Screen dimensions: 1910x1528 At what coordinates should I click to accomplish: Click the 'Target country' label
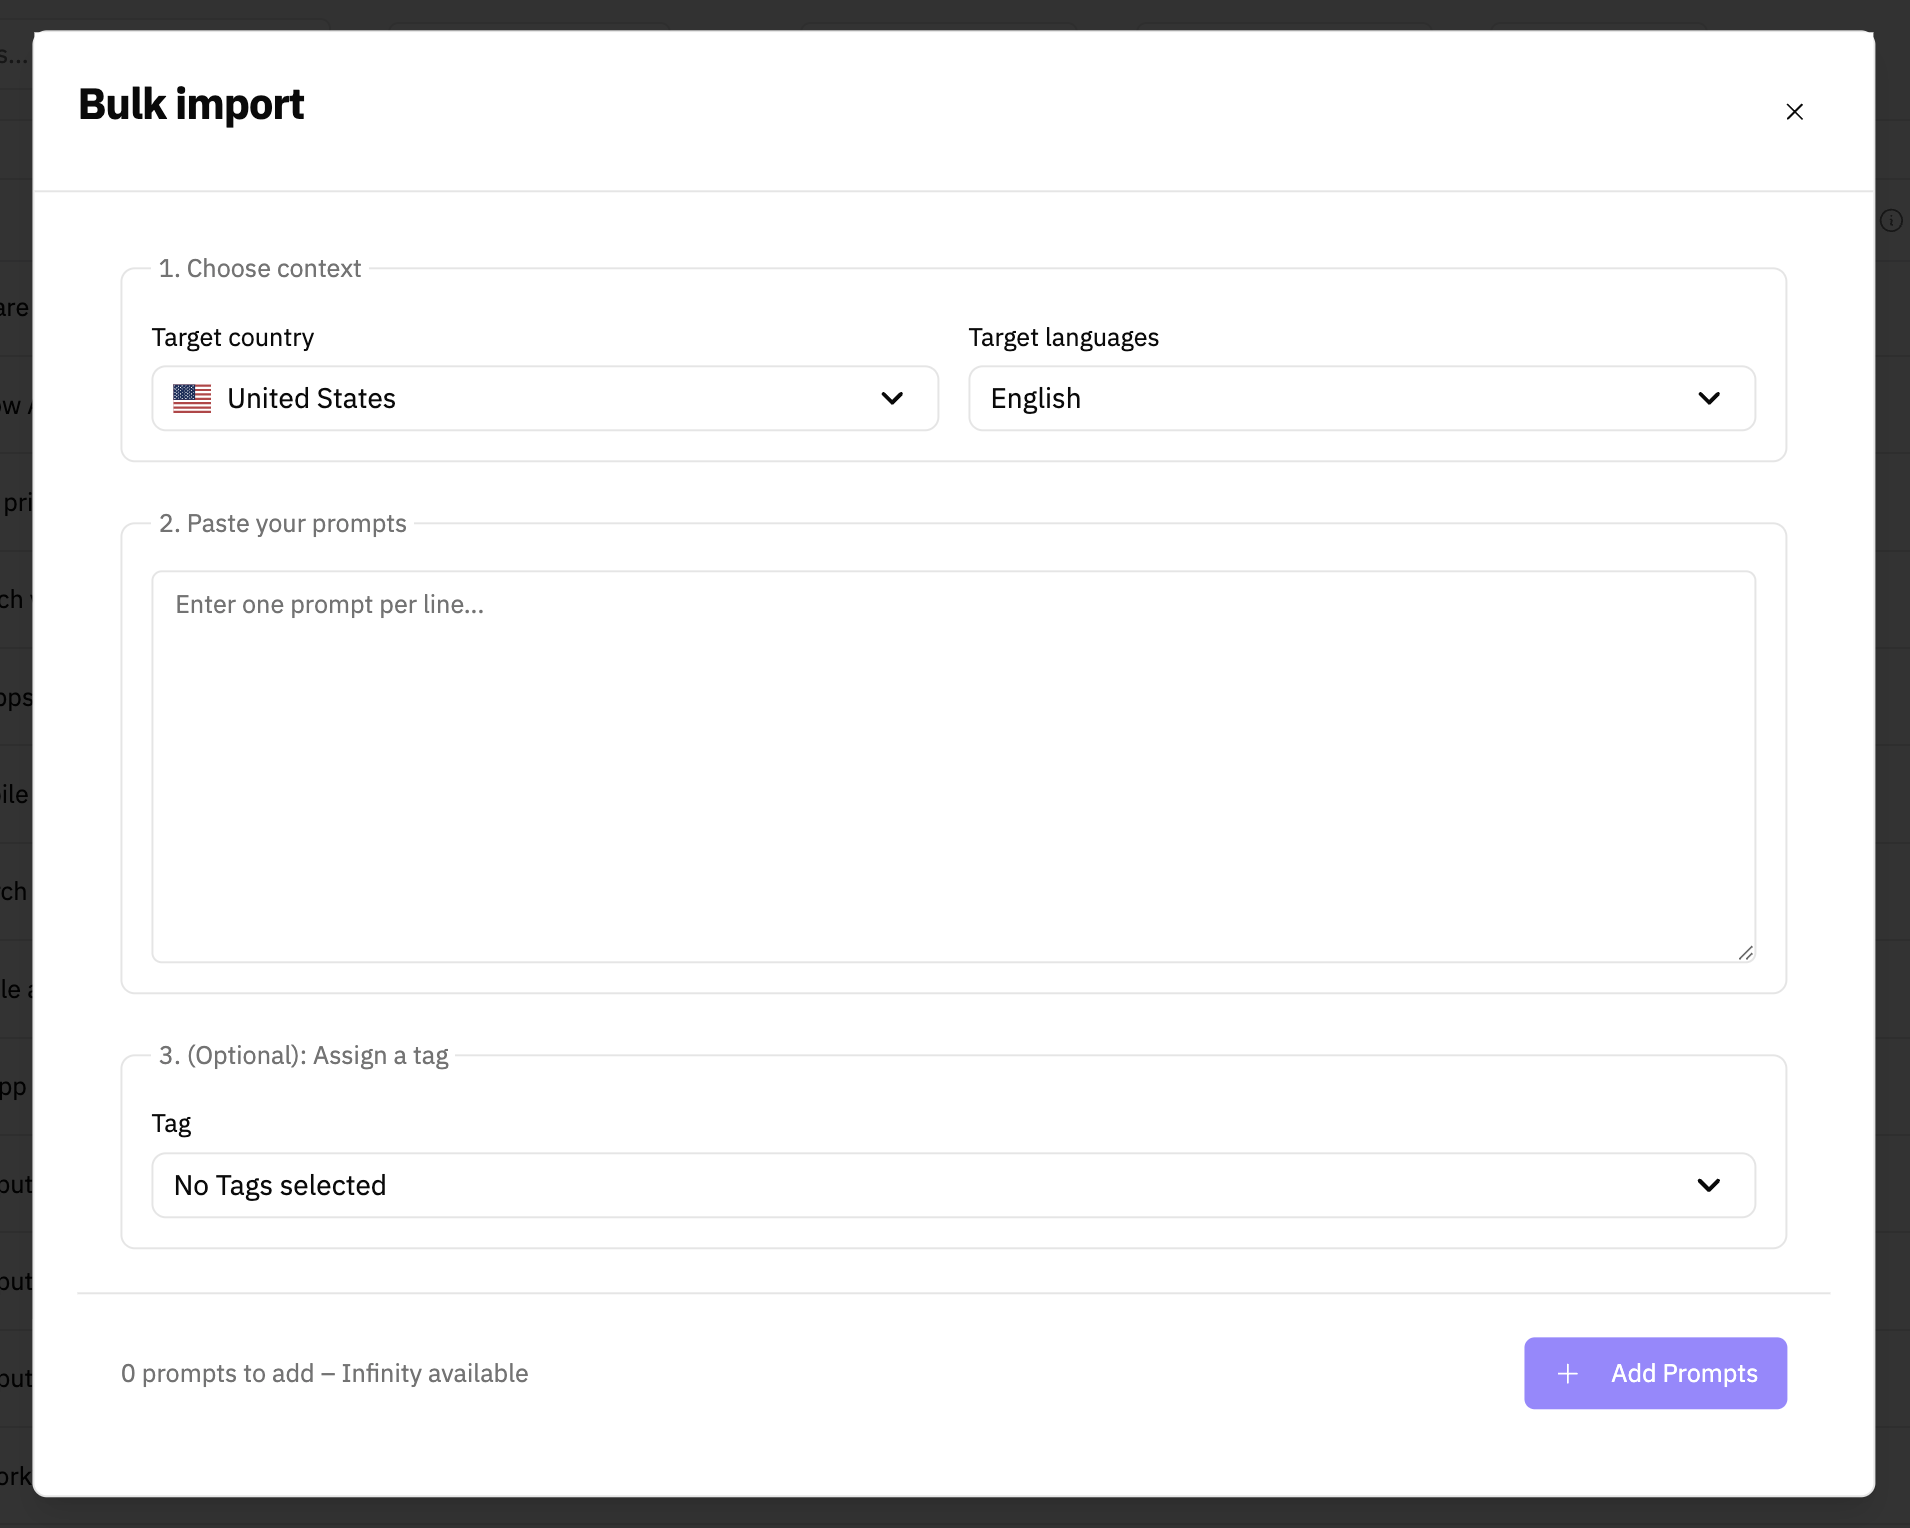tap(233, 338)
